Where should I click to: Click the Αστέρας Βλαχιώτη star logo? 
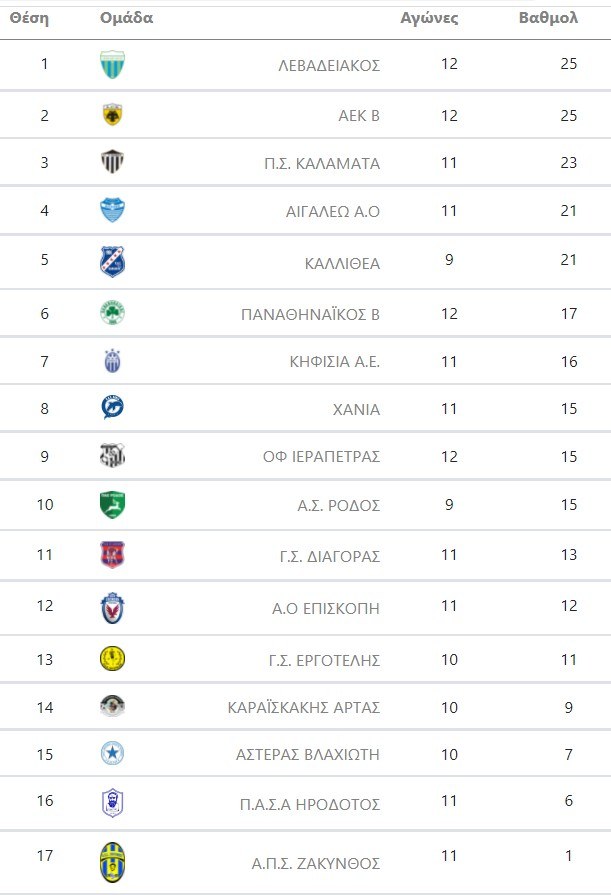tap(113, 753)
